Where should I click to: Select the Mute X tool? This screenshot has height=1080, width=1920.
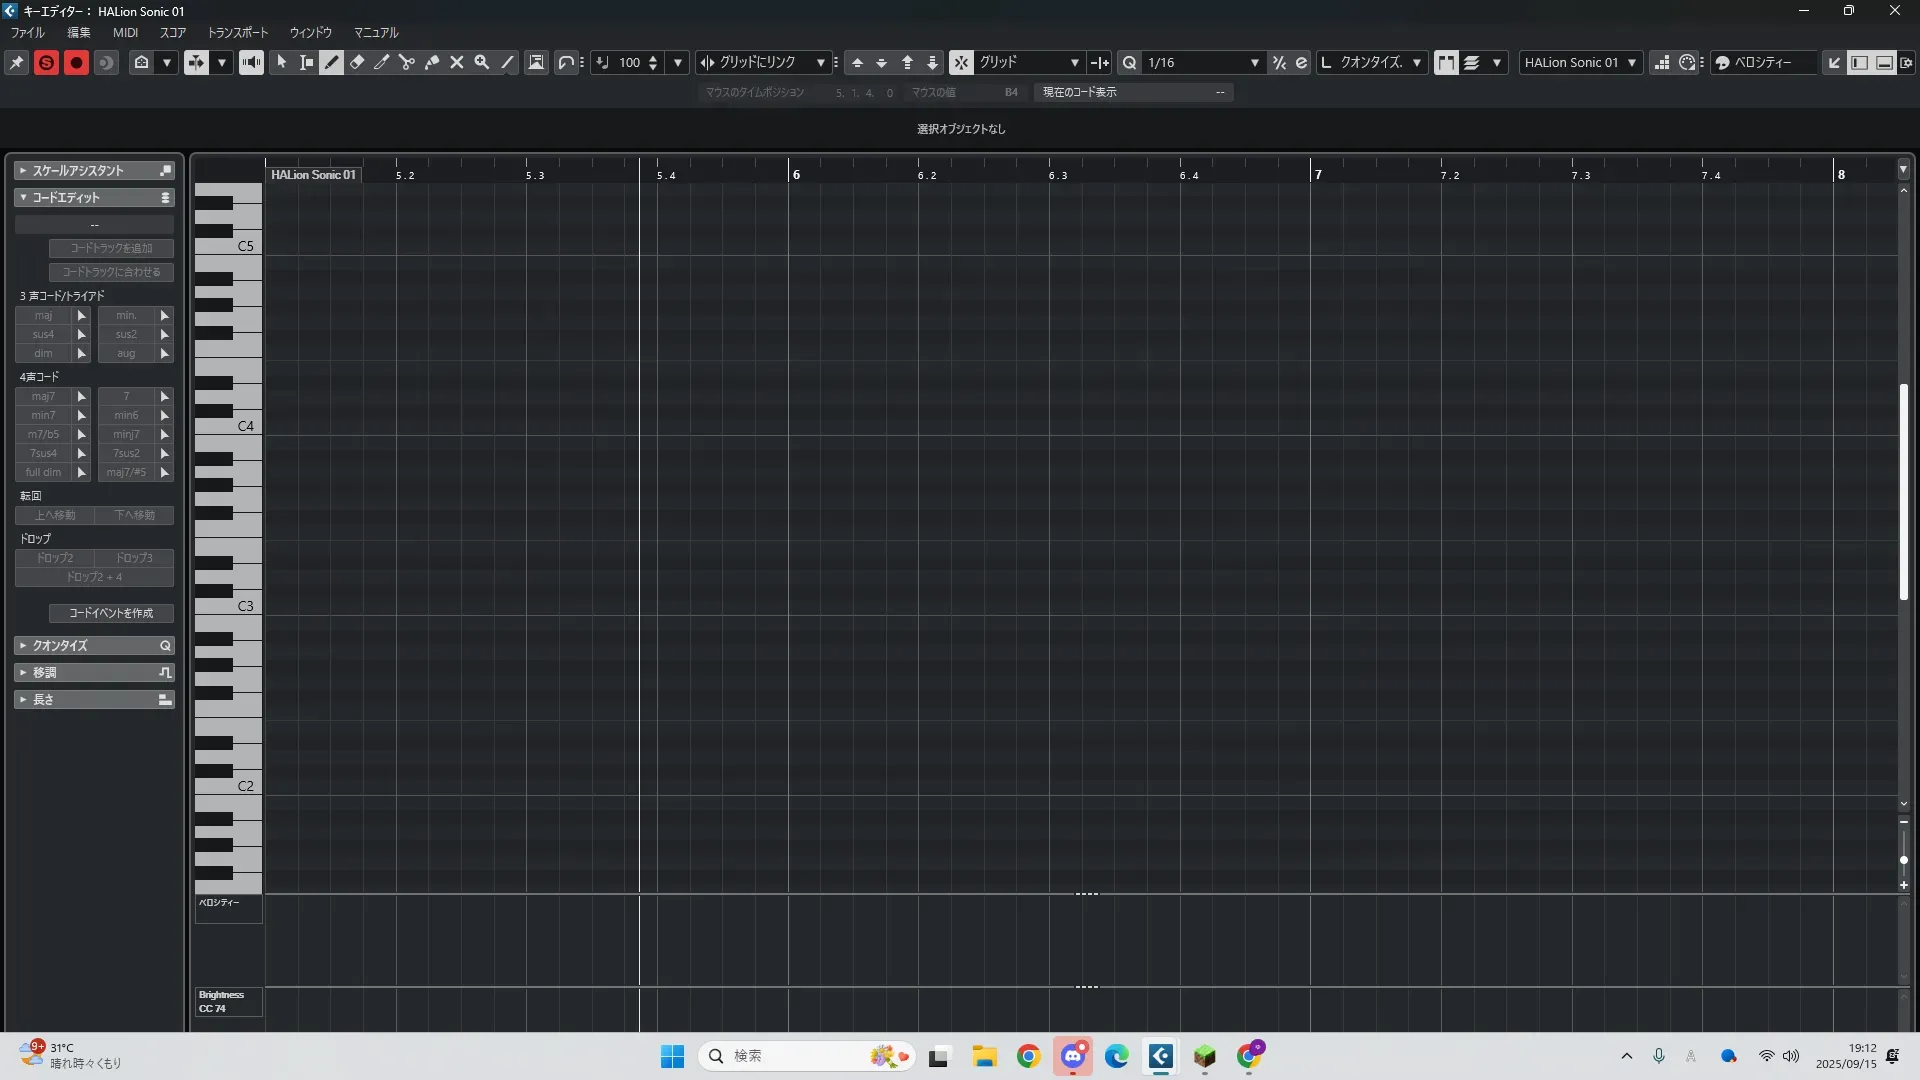pos(457,62)
